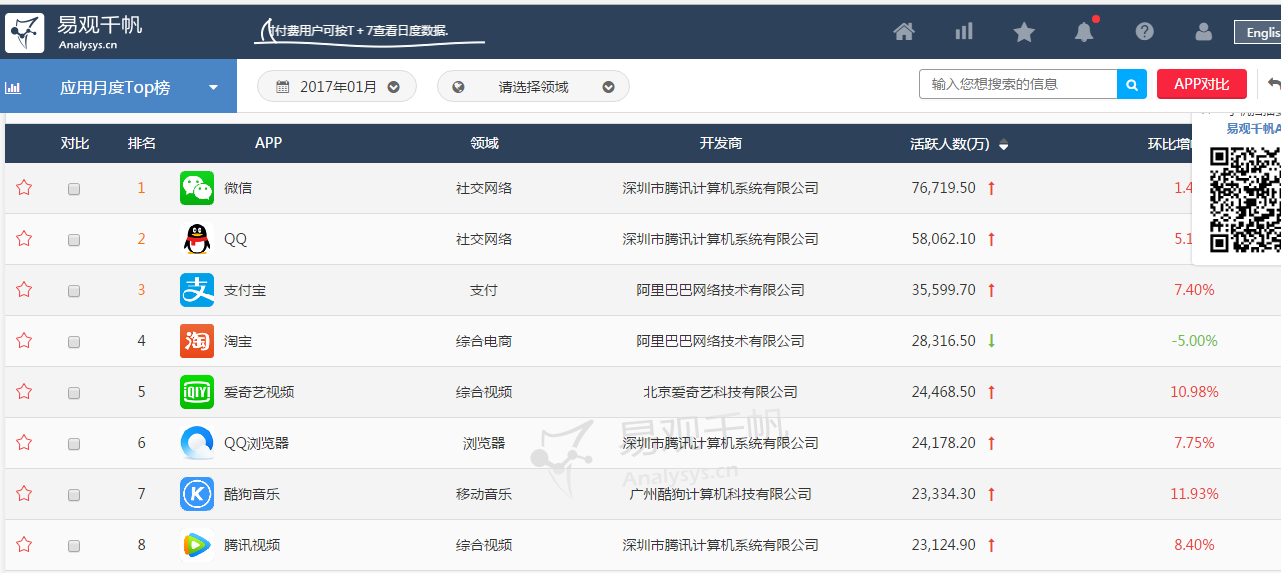Open the 请选择领域 field dropdown

point(533,87)
